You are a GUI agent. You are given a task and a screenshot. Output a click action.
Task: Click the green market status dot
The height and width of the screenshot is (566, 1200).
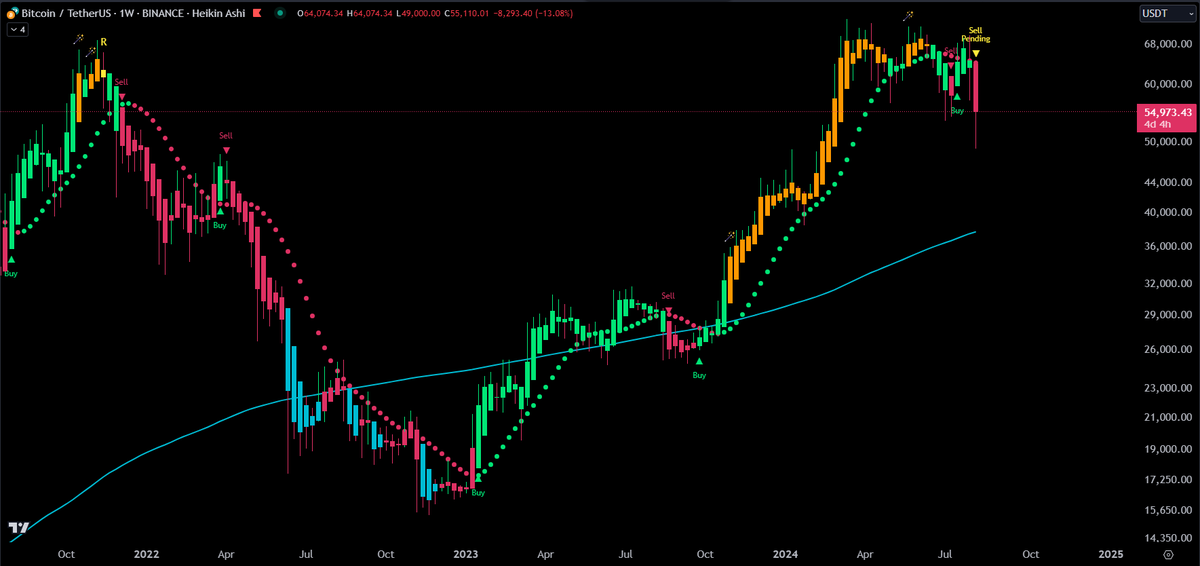(279, 13)
